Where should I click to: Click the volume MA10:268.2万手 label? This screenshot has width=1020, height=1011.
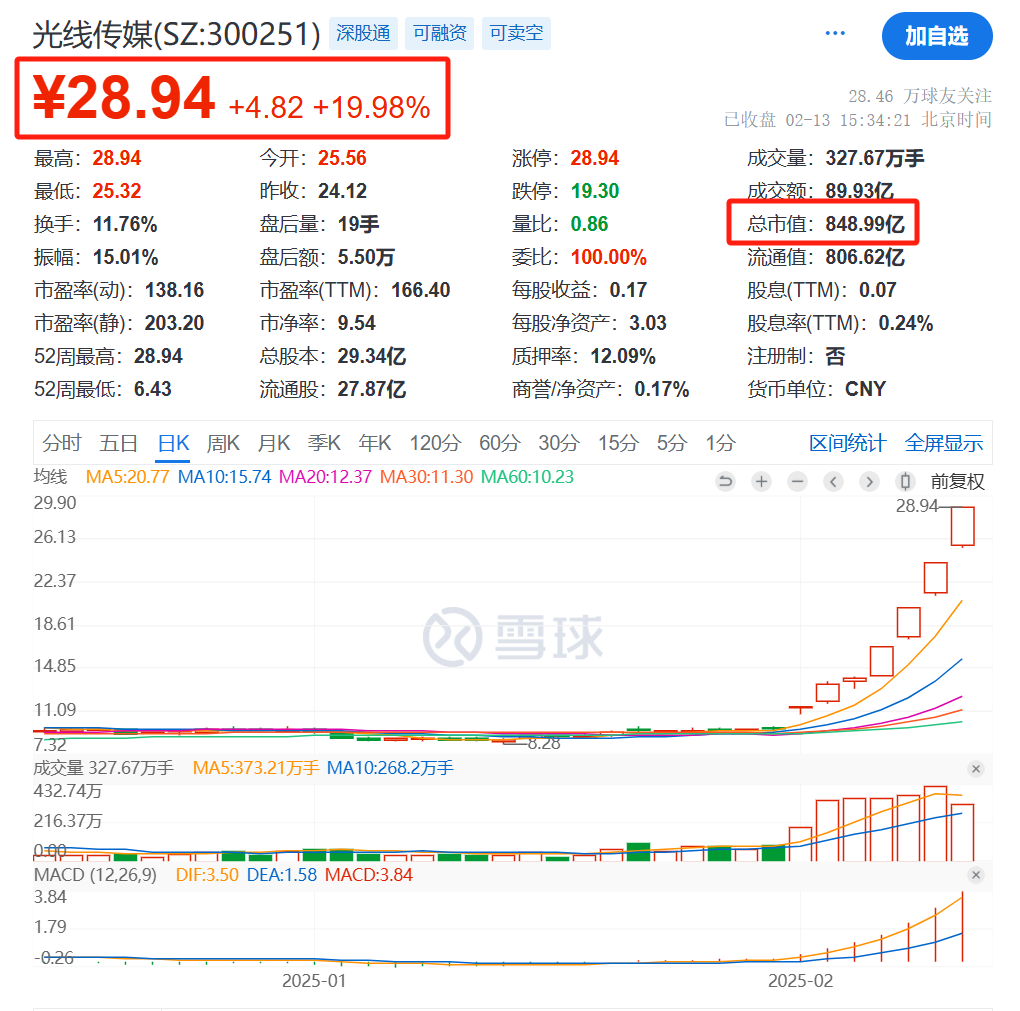[x=390, y=768]
